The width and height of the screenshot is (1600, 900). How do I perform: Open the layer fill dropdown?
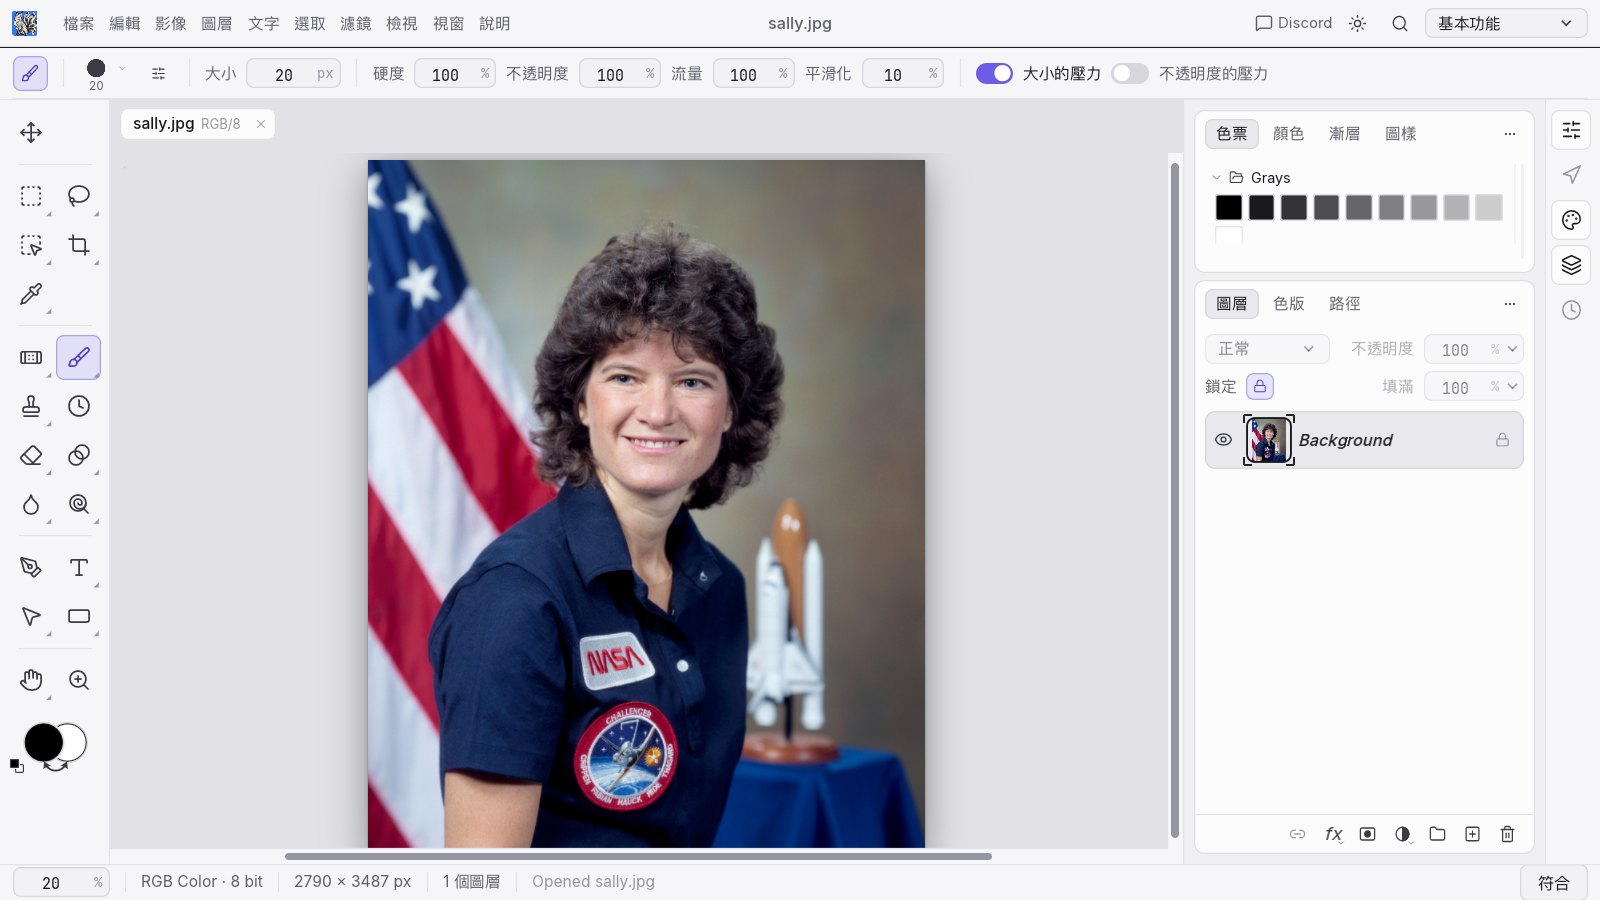(1512, 386)
